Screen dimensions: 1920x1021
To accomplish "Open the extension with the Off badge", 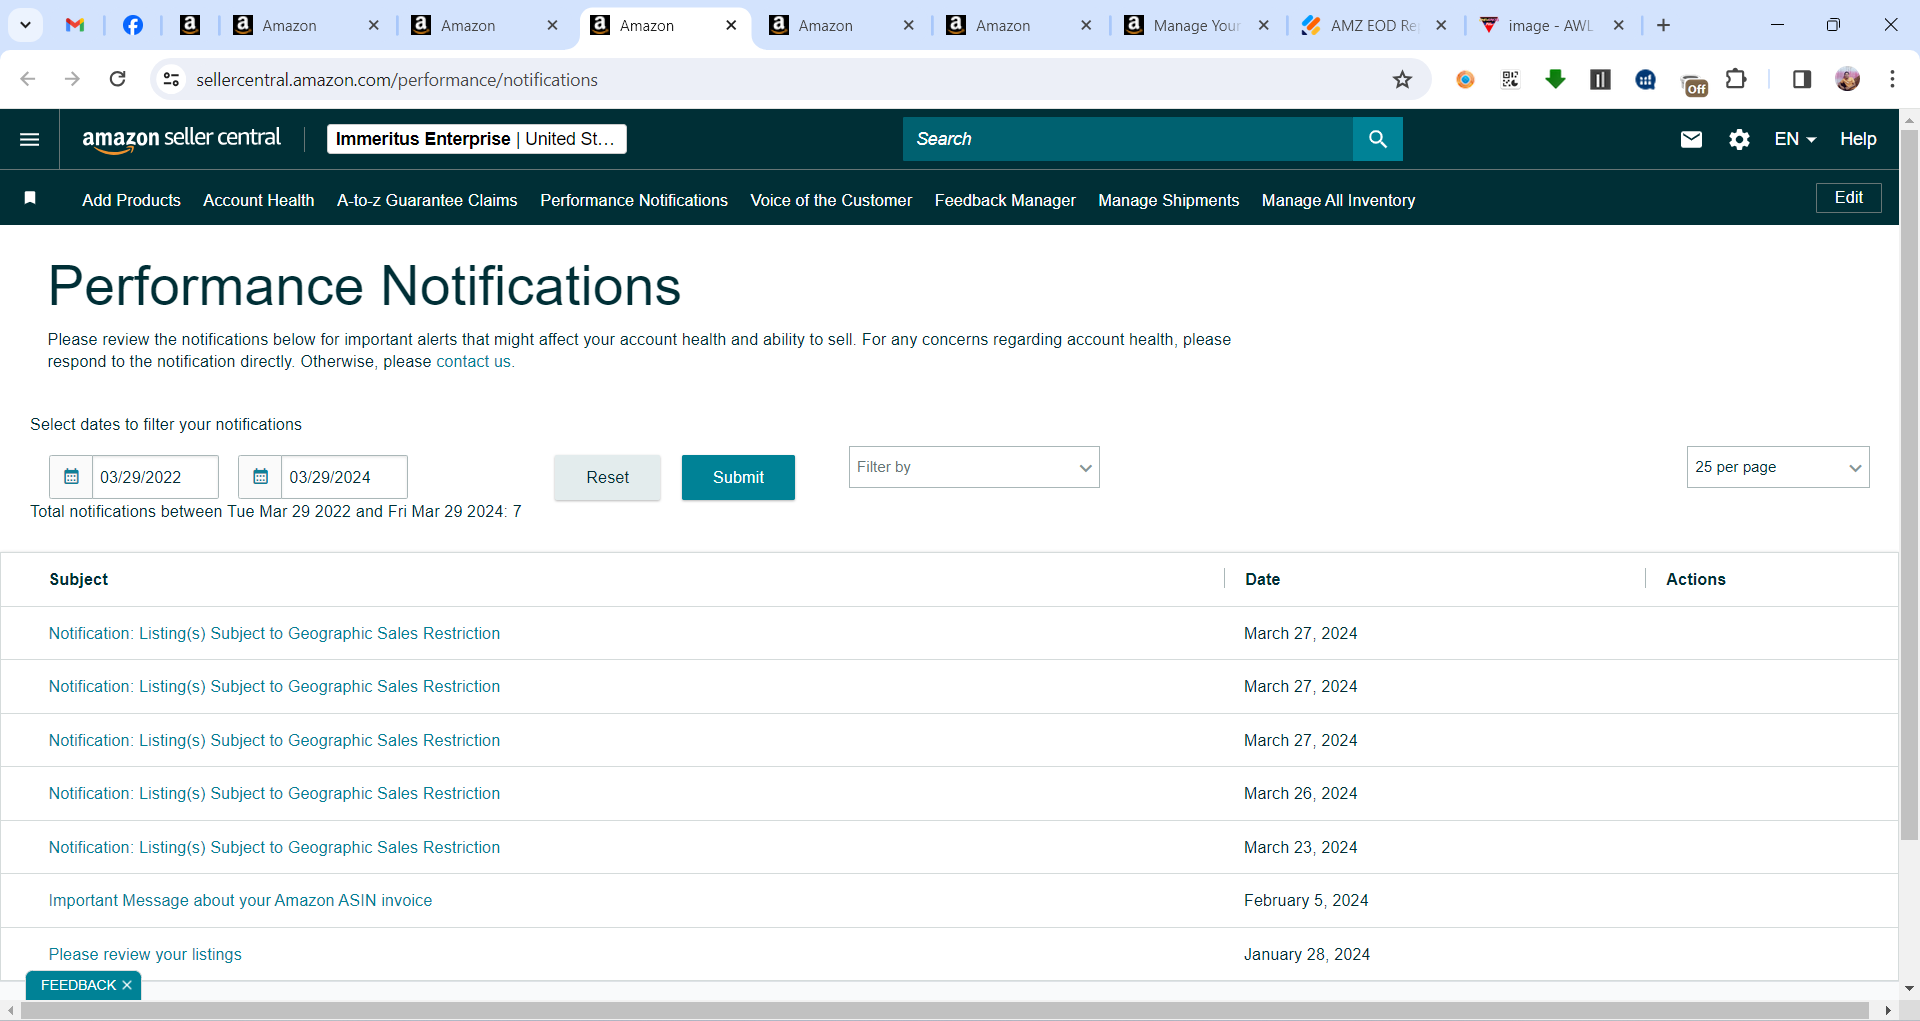I will [1694, 84].
